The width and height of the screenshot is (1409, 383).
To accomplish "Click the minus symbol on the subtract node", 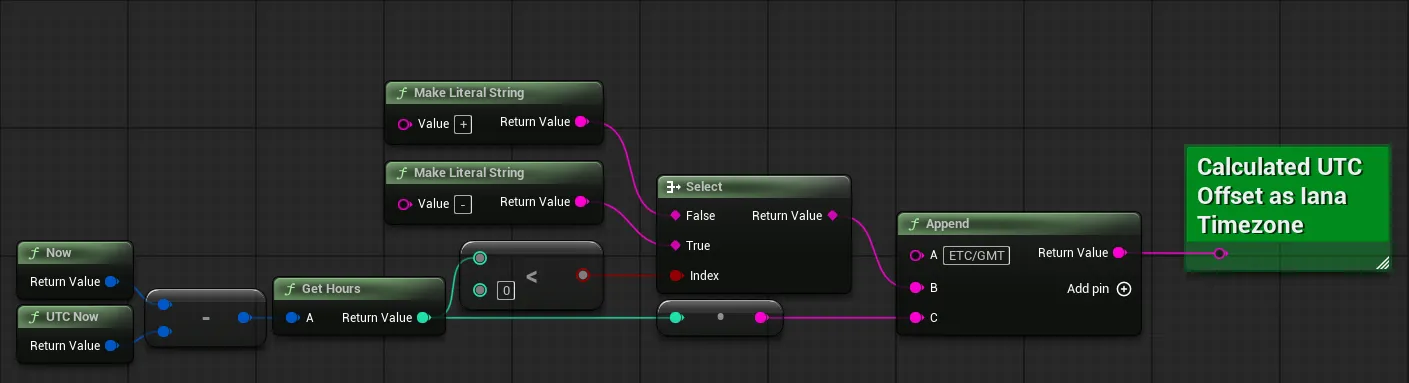I will 206,318.
